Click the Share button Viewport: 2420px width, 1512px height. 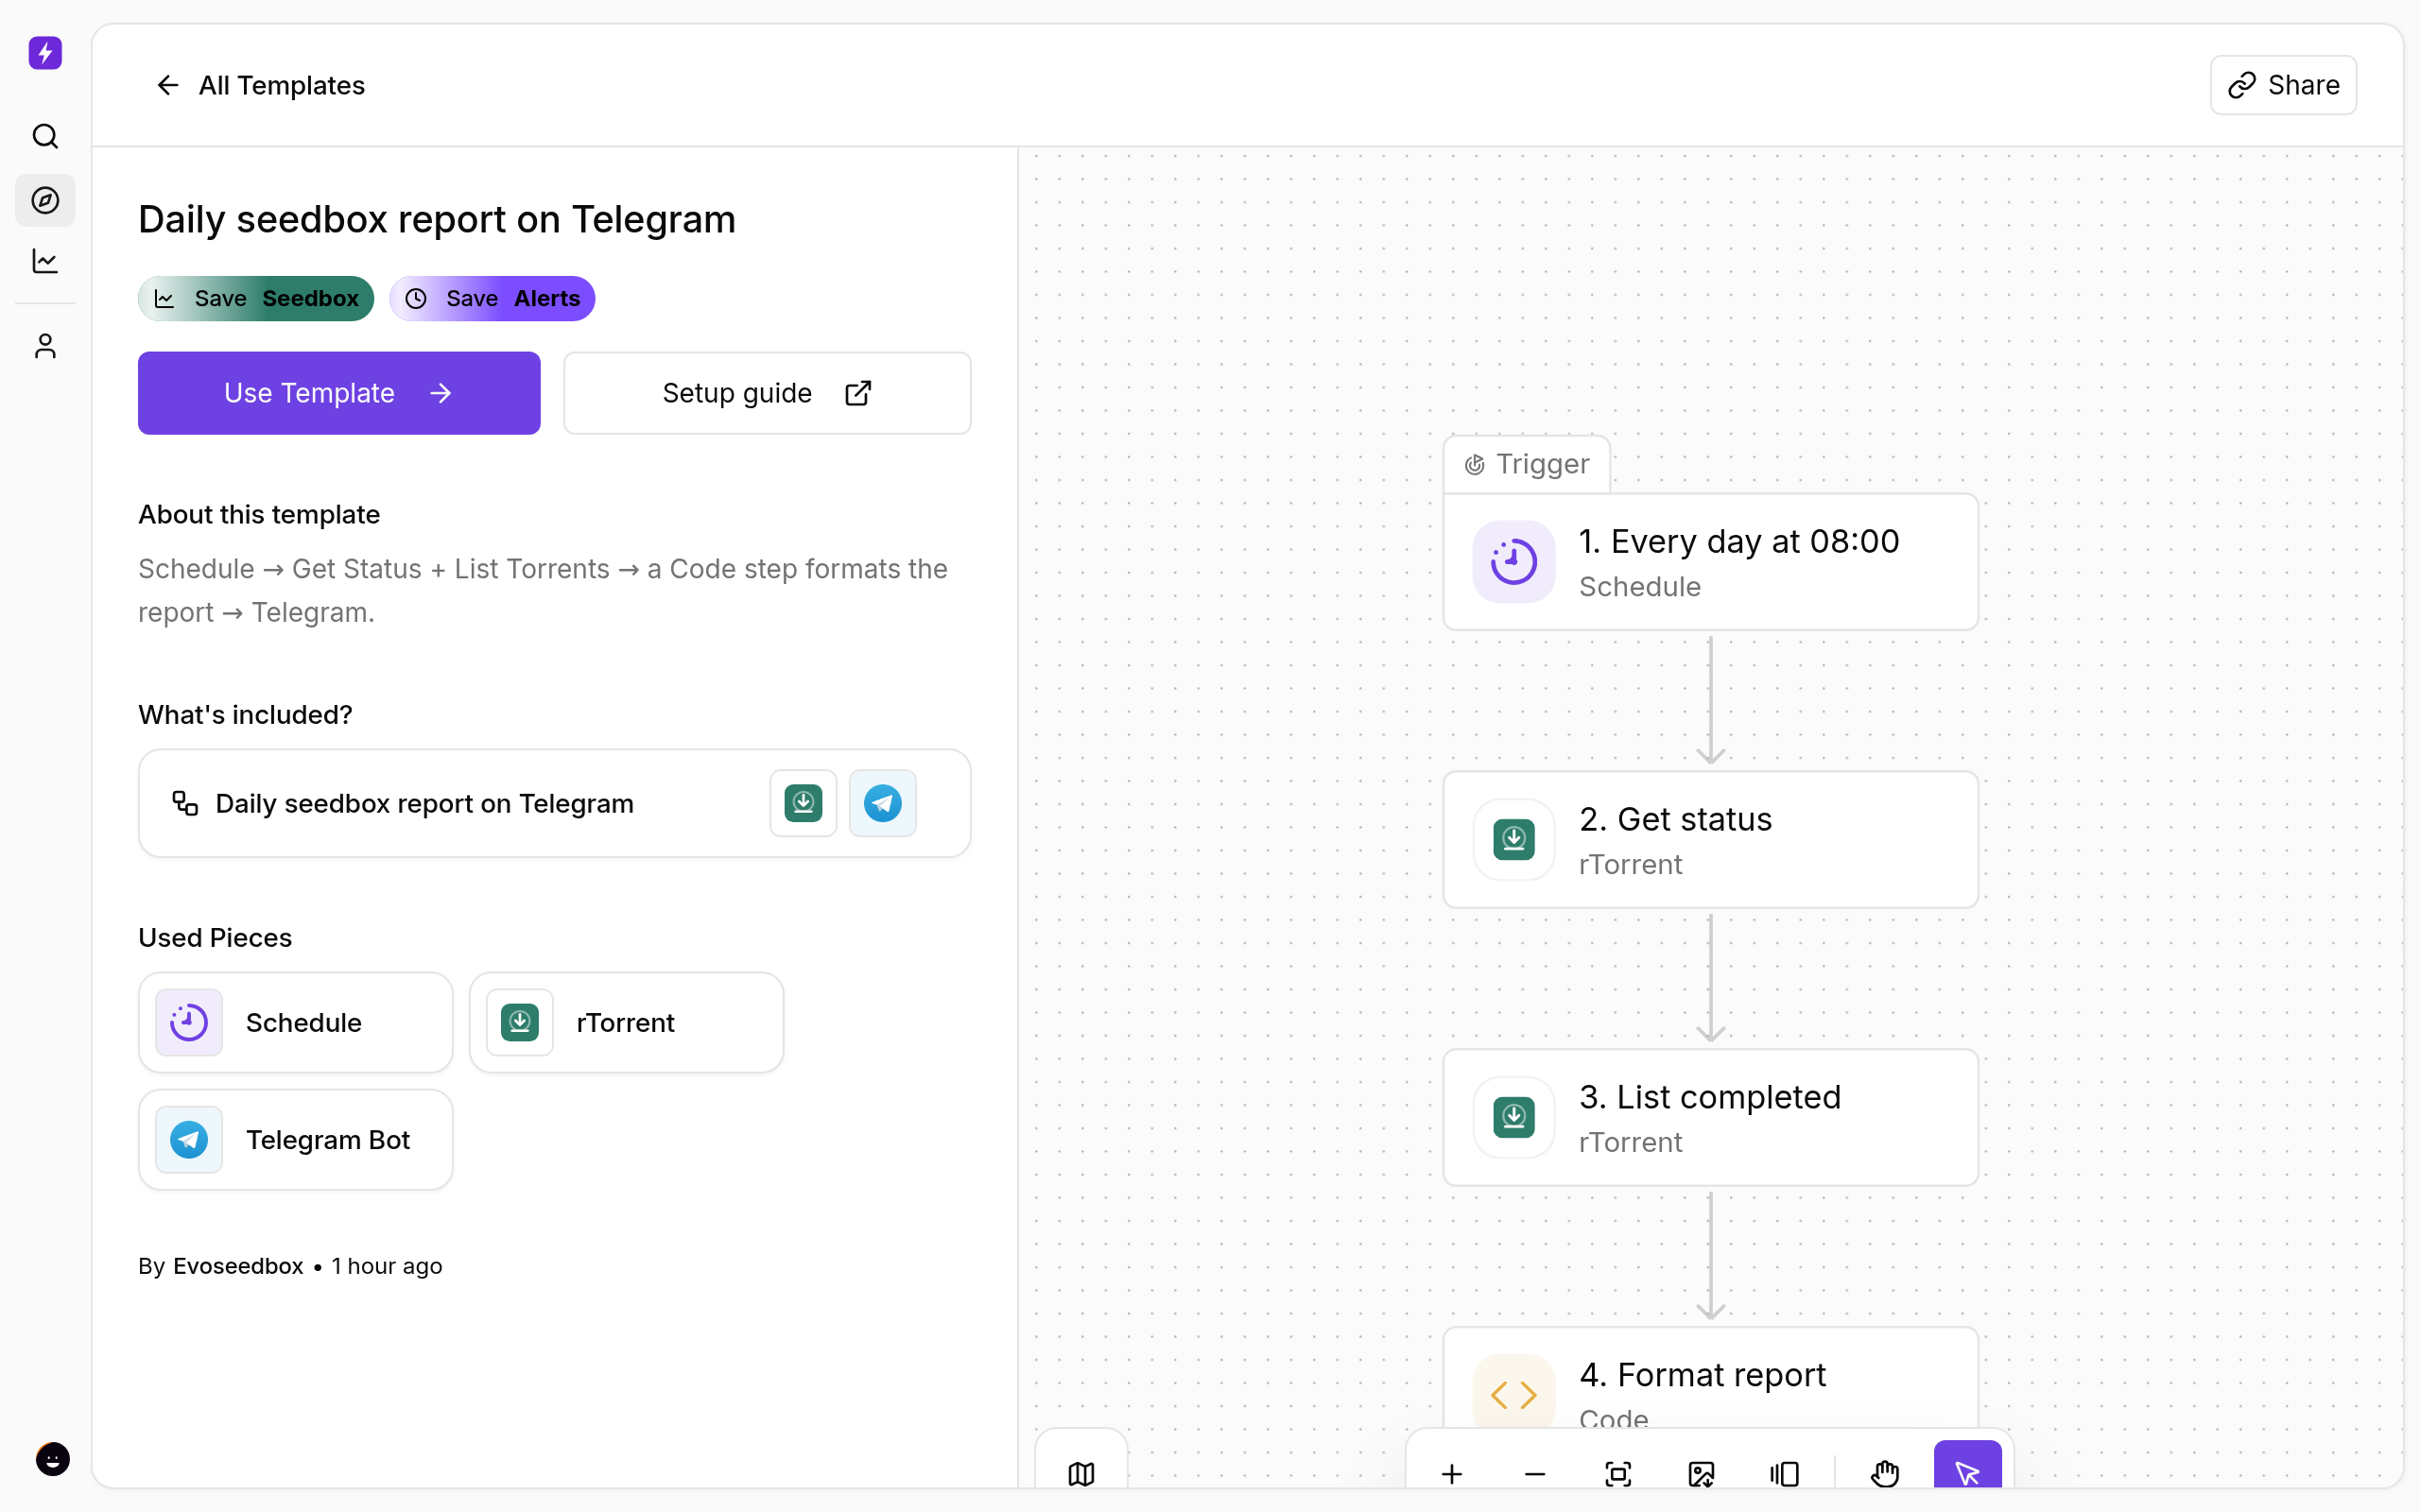pos(2283,85)
